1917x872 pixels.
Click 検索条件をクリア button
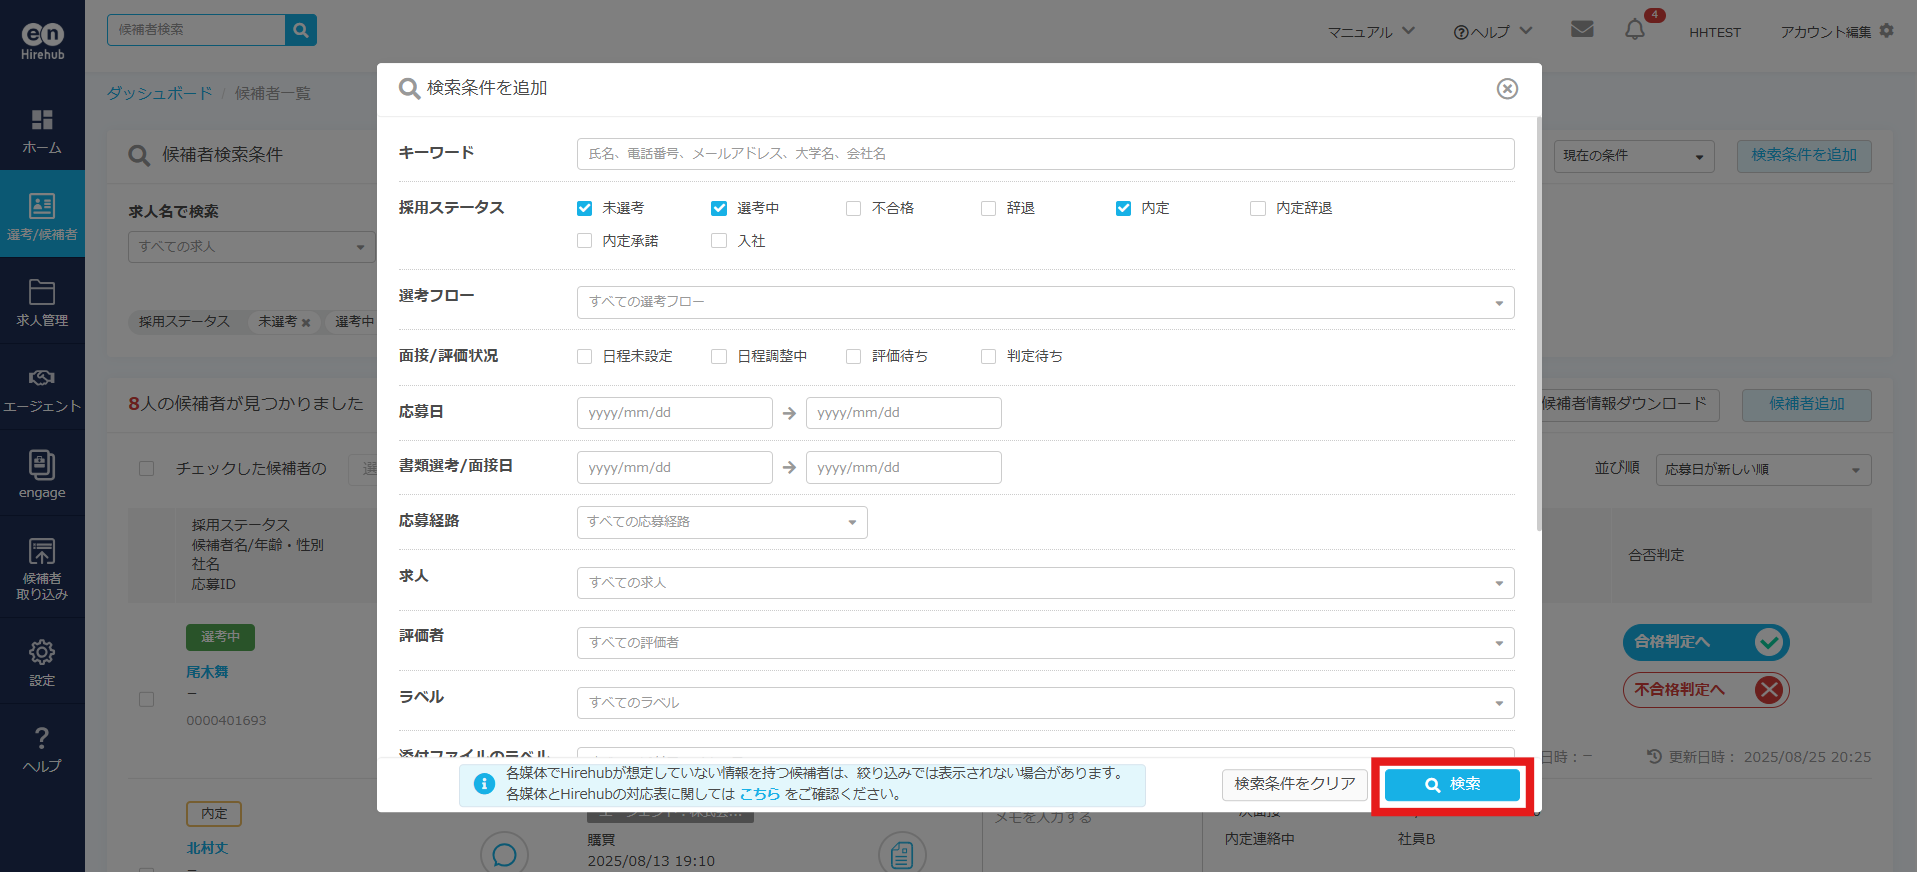click(x=1294, y=785)
